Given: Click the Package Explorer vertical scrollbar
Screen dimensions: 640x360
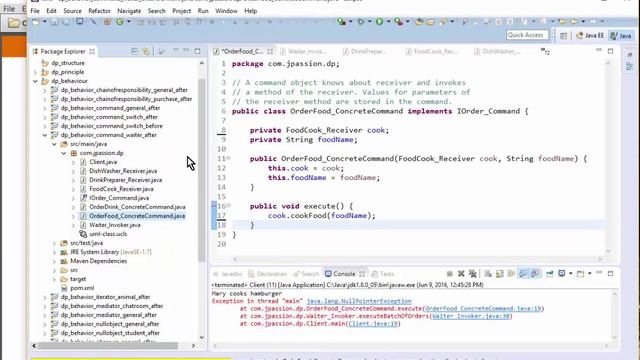Looking at the screenshot, I should [x=202, y=169].
